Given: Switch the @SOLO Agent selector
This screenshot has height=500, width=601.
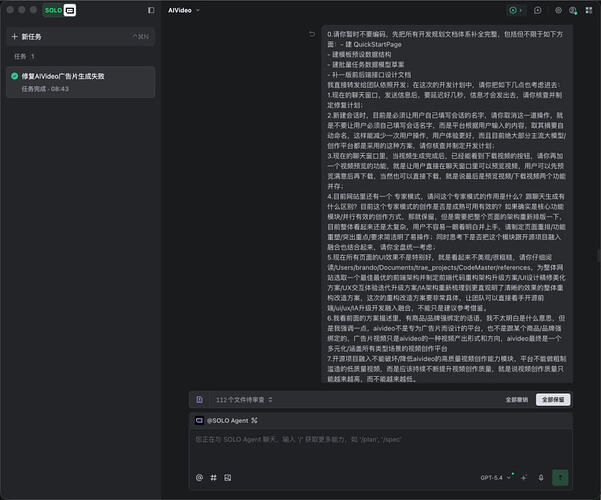Looking at the screenshot, I should tap(227, 421).
